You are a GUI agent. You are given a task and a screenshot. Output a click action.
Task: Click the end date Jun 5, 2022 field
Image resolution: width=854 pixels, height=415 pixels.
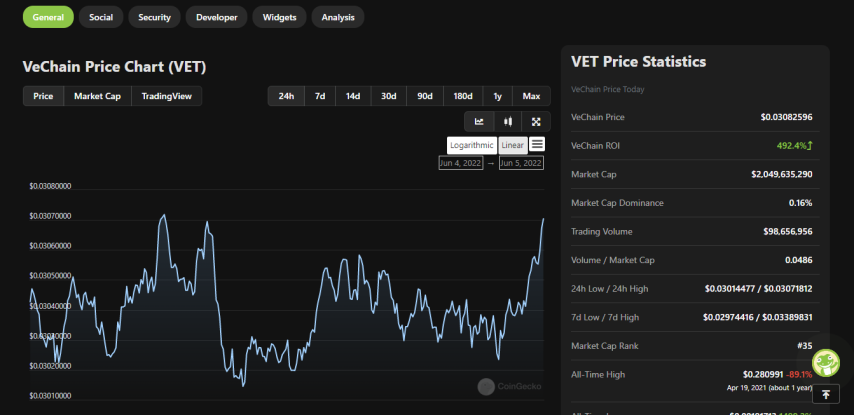click(521, 163)
